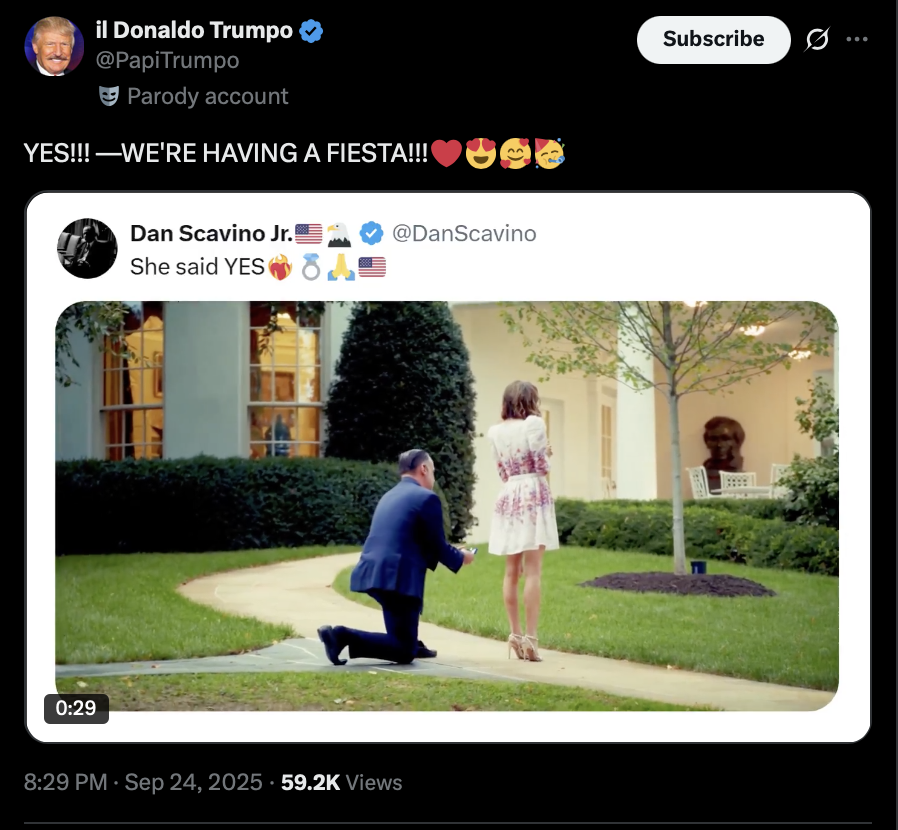Image resolution: width=898 pixels, height=830 pixels.
Task: Open the three-dot more options menu
Action: (x=857, y=40)
